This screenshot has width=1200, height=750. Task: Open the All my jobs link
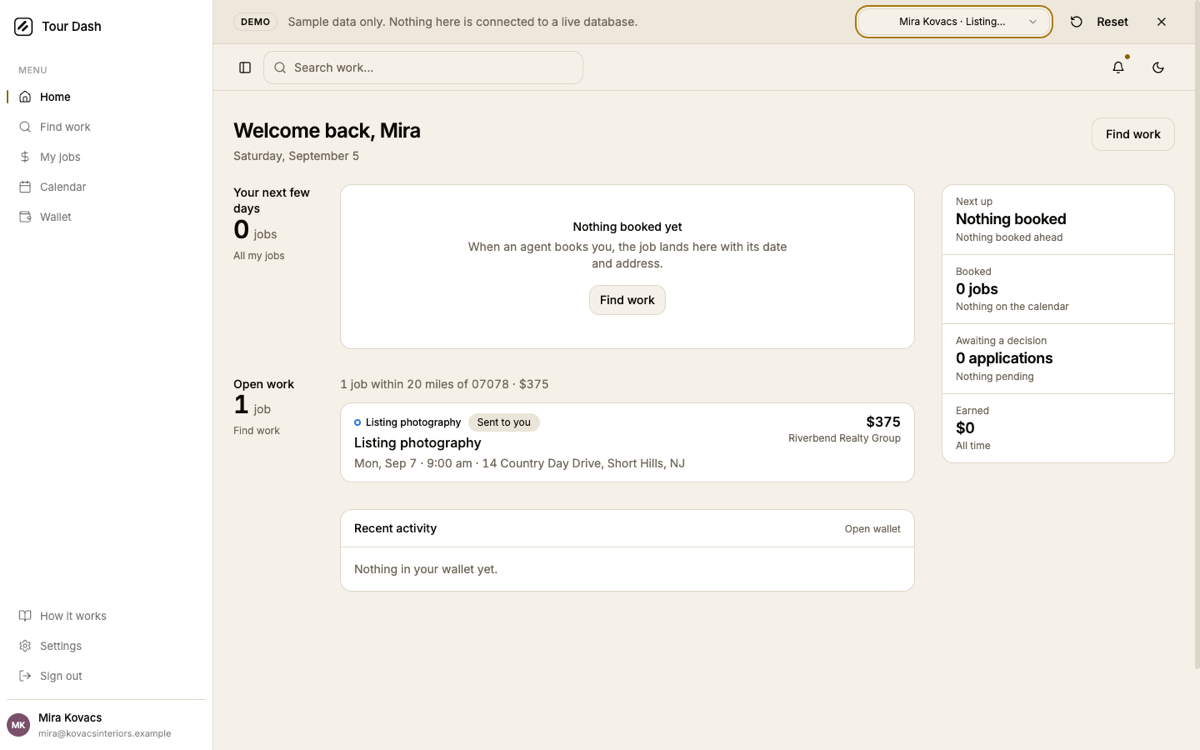[259, 256]
